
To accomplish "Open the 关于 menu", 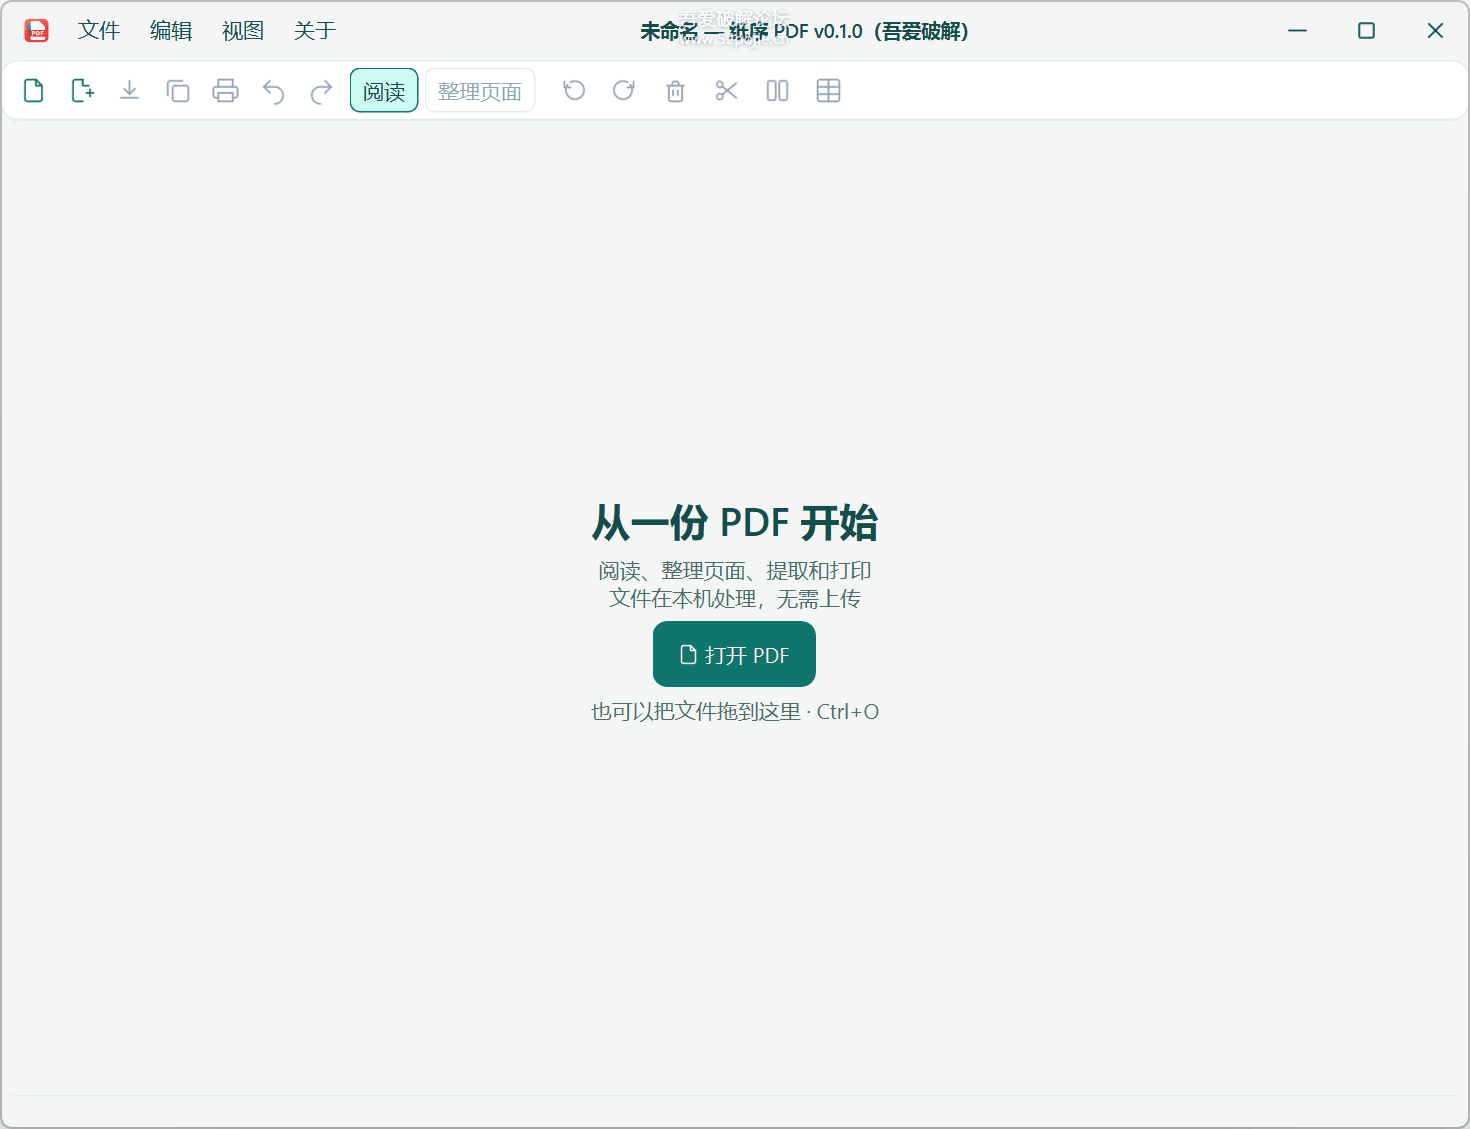I will [315, 31].
